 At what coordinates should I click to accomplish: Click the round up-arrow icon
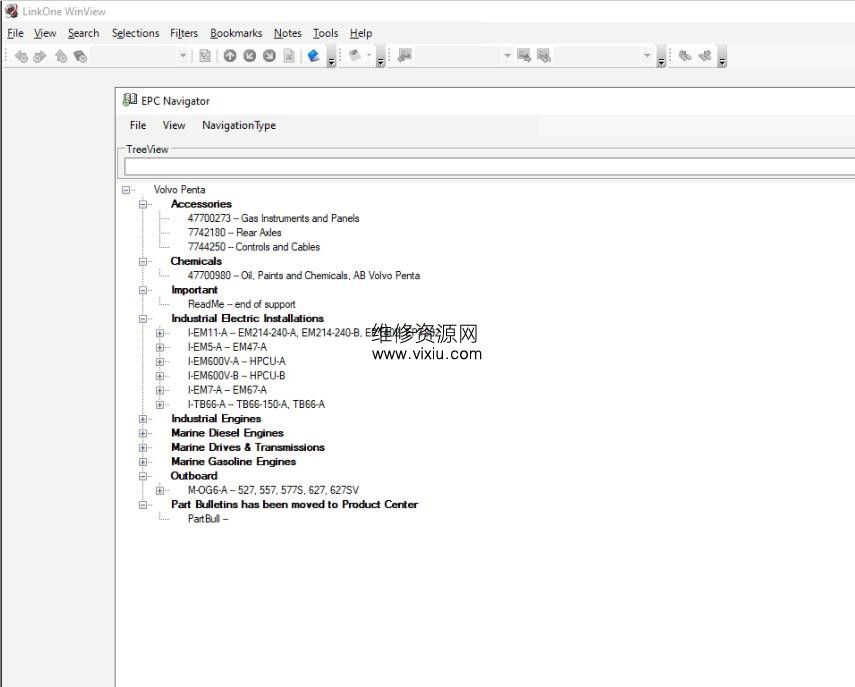pos(230,56)
